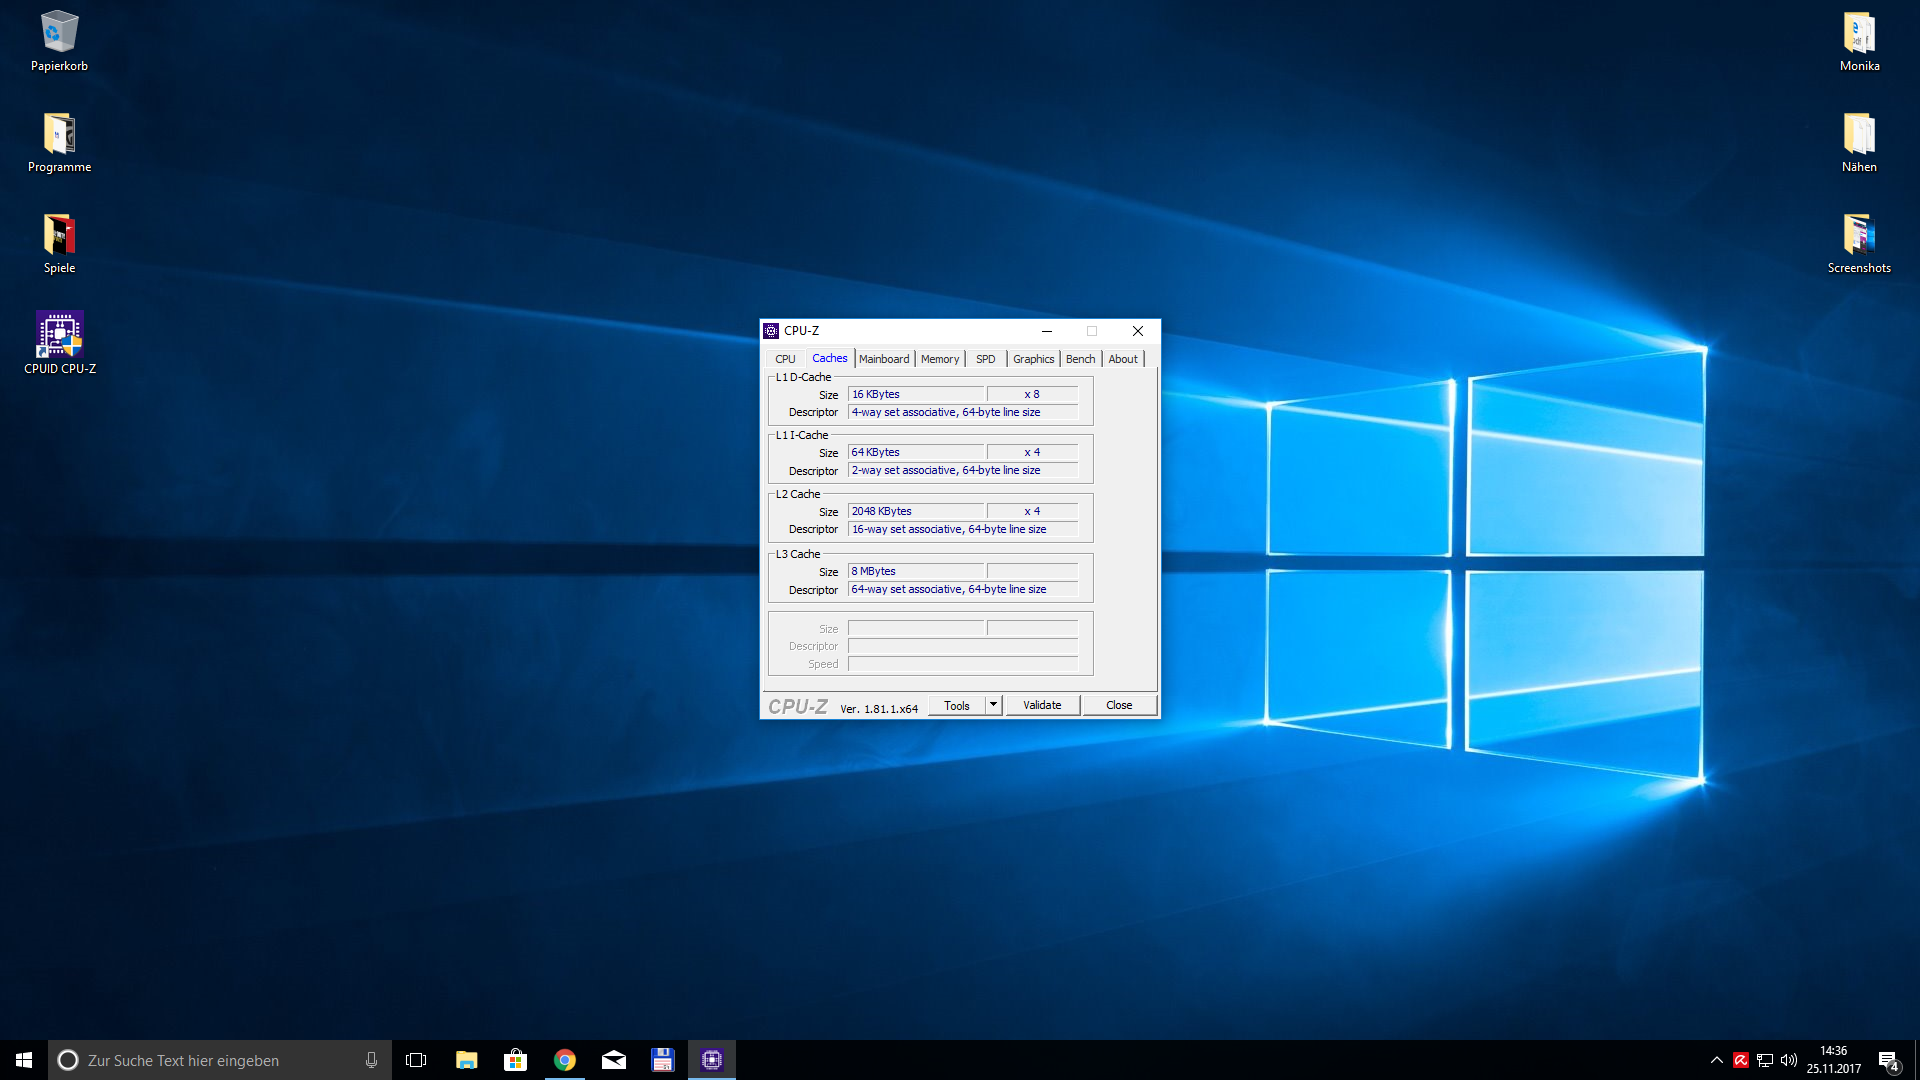This screenshot has width=1920, height=1080.
Task: Click the L3 Cache size field
Action: 916,571
